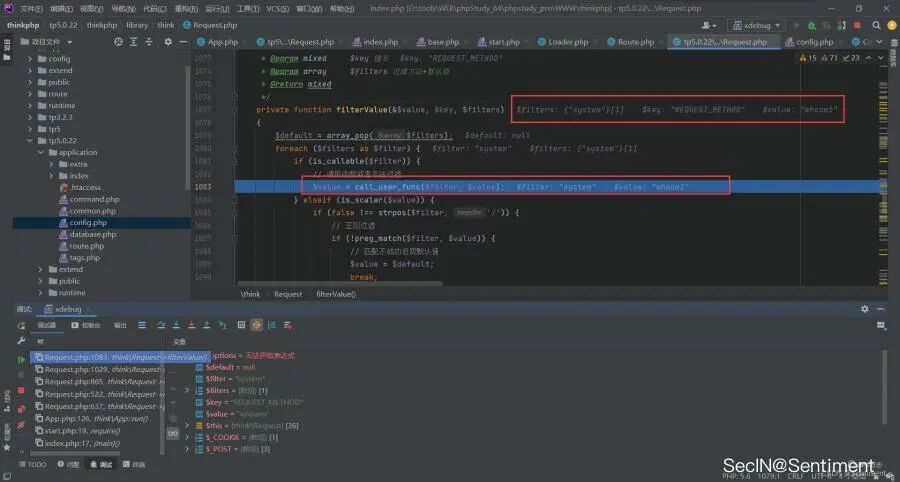Click step into icon in debugger toolbar
900x482 pixels.
176,325
